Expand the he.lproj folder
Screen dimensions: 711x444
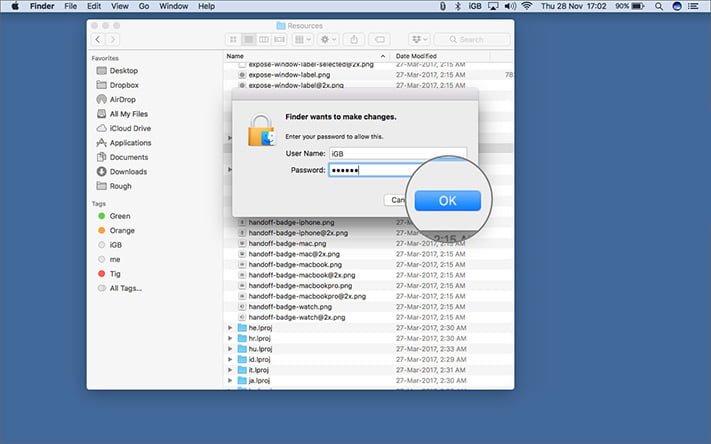pyautogui.click(x=230, y=328)
